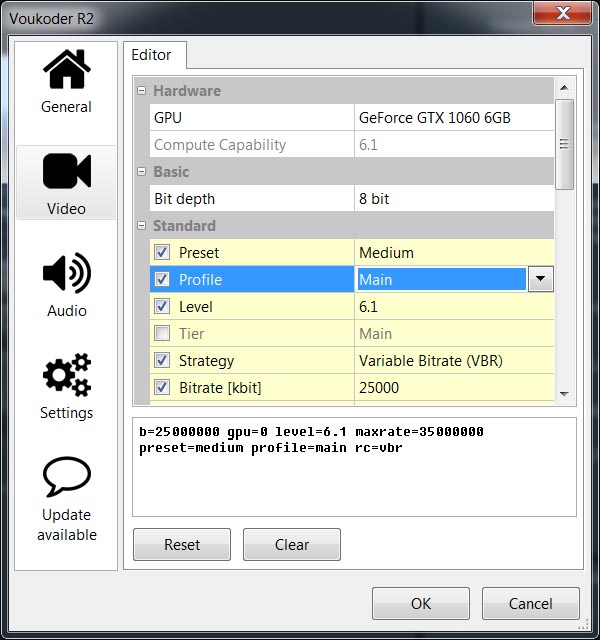Open the General section house icon
Image resolution: width=600 pixels, height=640 pixels.
click(x=67, y=69)
